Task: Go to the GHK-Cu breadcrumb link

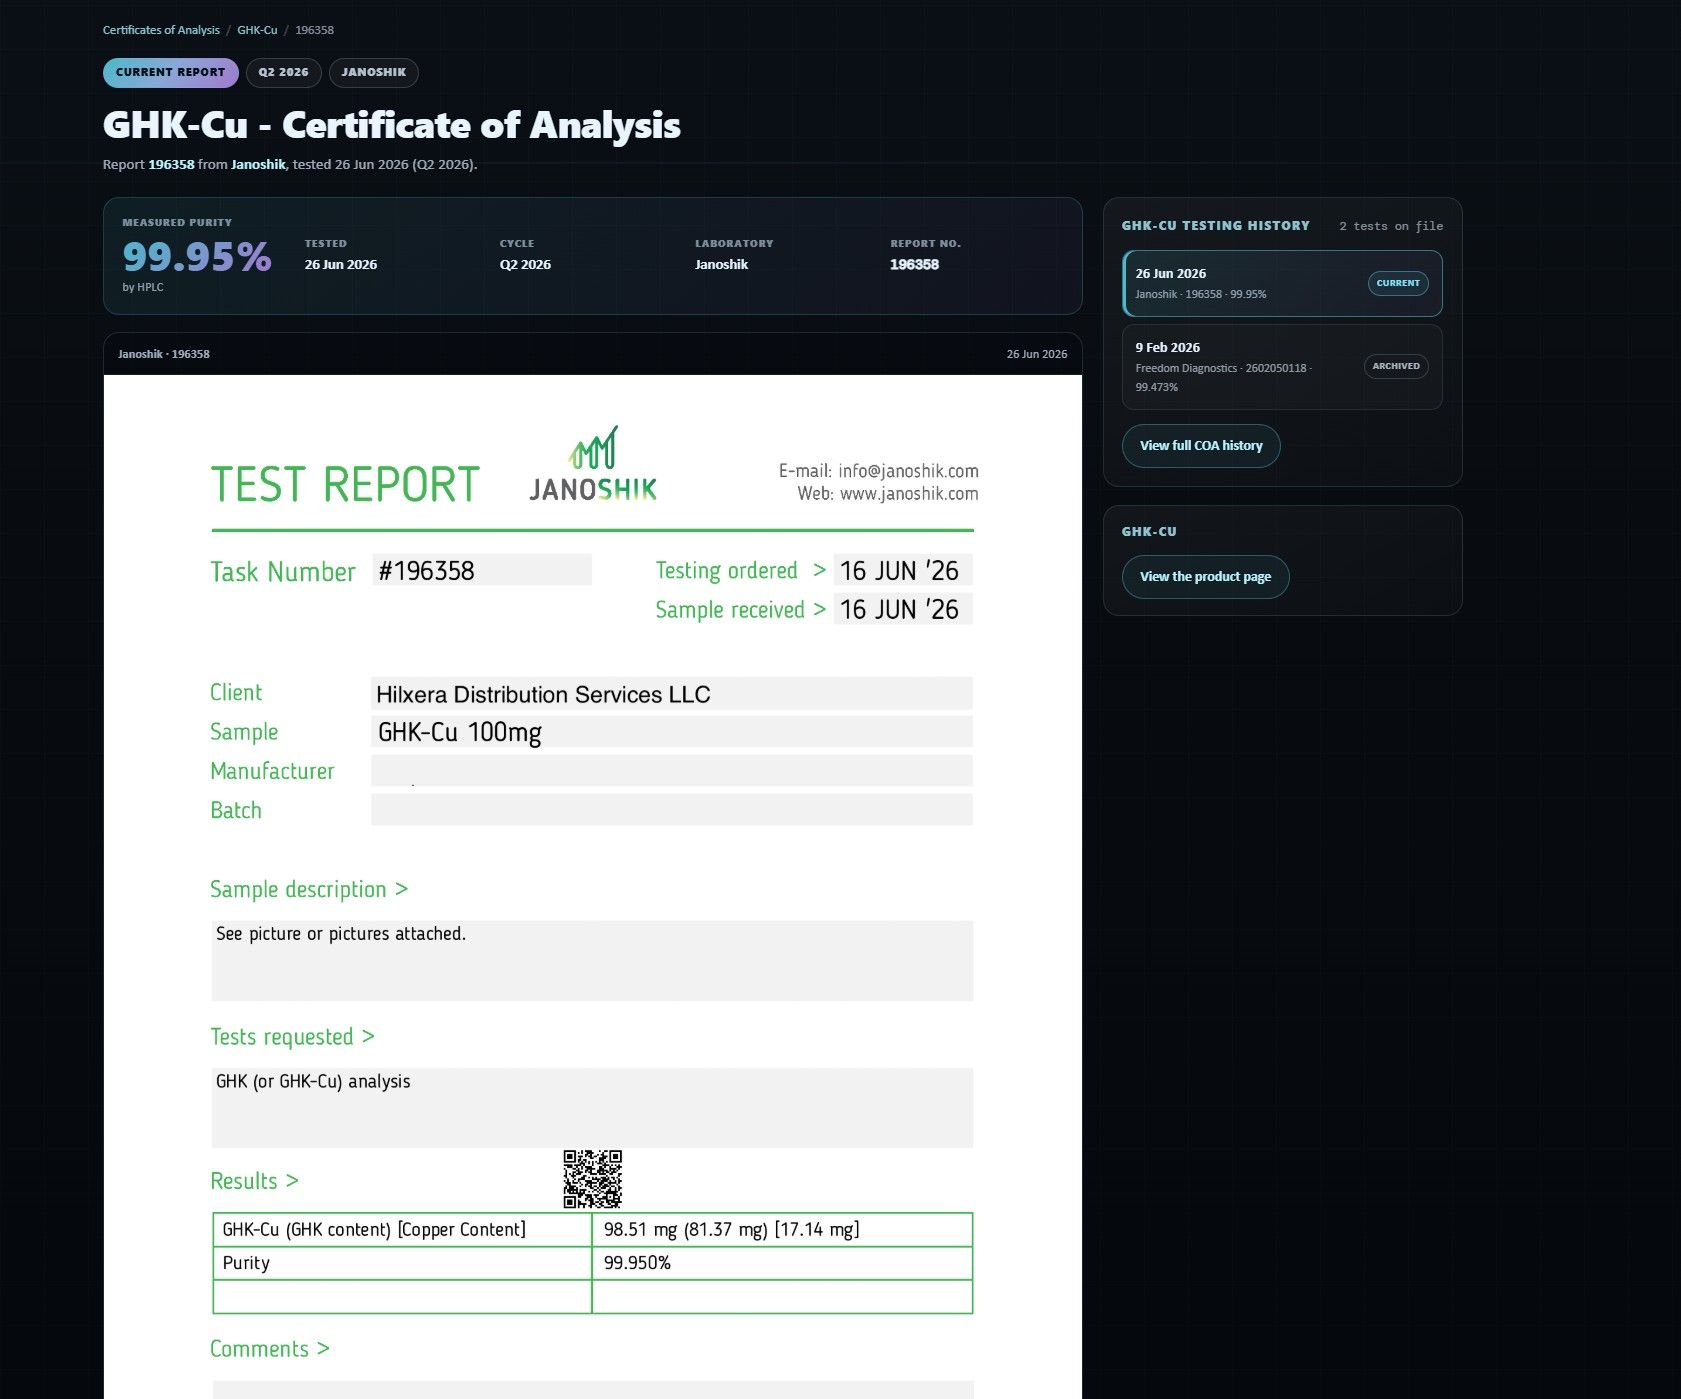Action: [257, 30]
